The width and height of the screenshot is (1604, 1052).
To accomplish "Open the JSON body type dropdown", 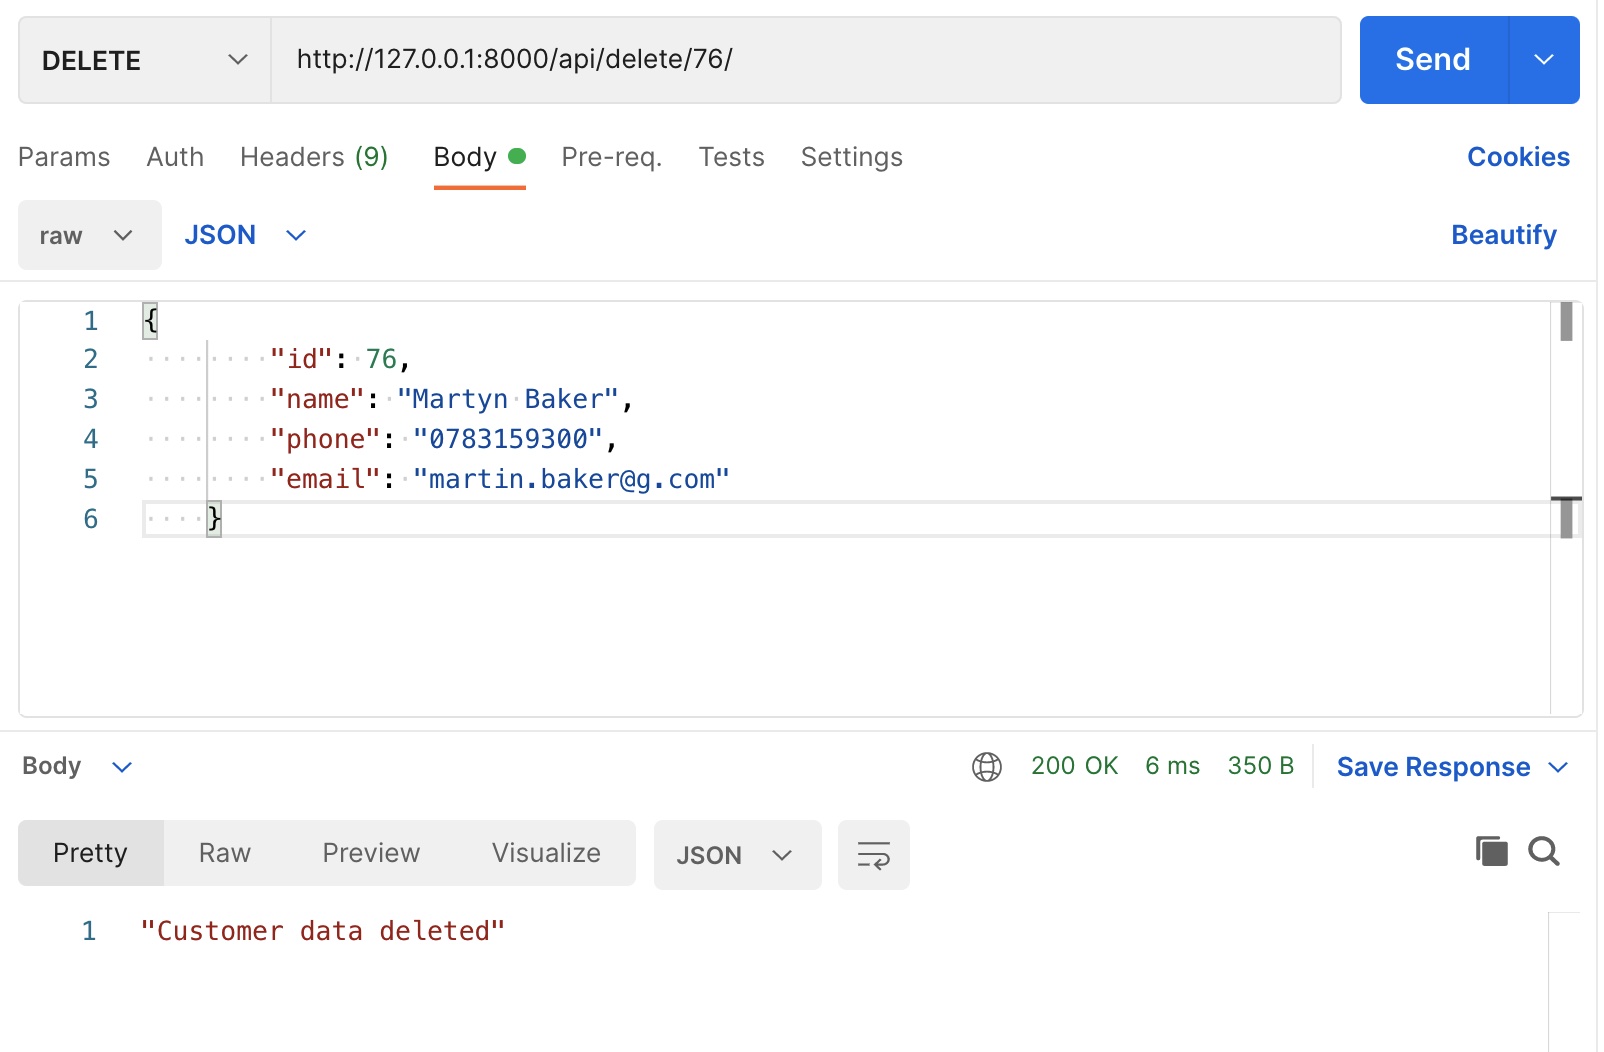I will point(245,235).
